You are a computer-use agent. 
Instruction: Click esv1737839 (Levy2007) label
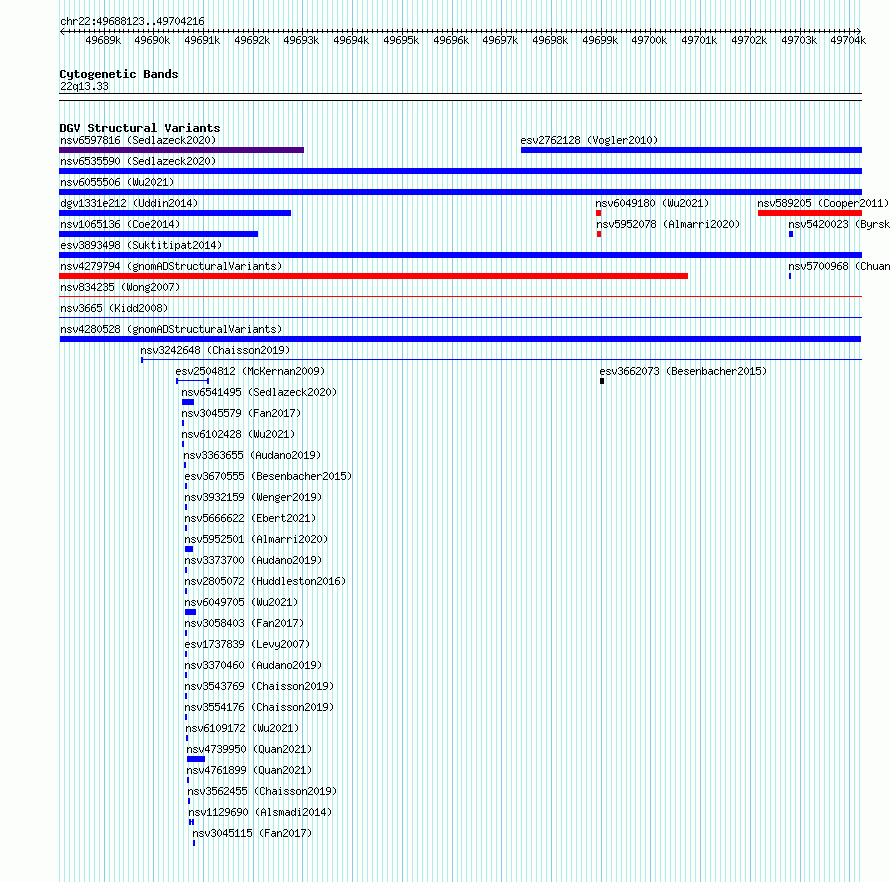(x=247, y=644)
